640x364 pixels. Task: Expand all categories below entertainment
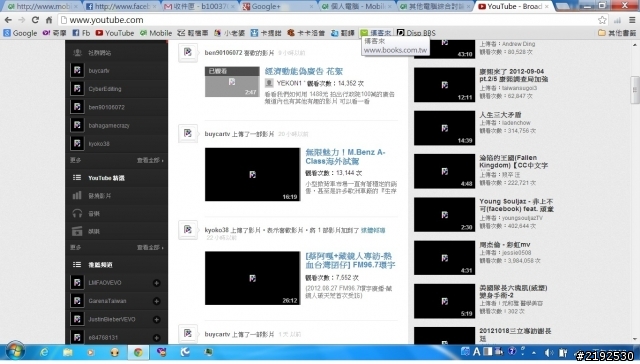click(x=150, y=248)
